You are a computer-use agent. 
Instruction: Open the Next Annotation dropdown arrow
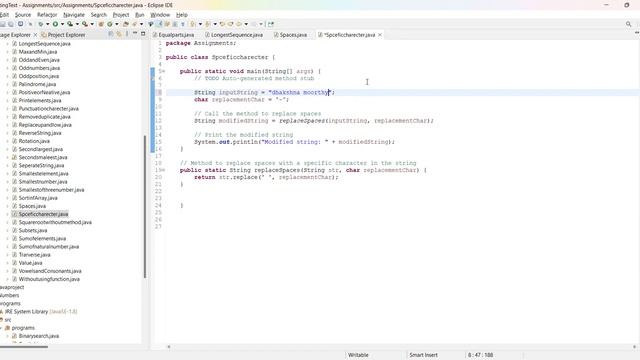[200, 24]
